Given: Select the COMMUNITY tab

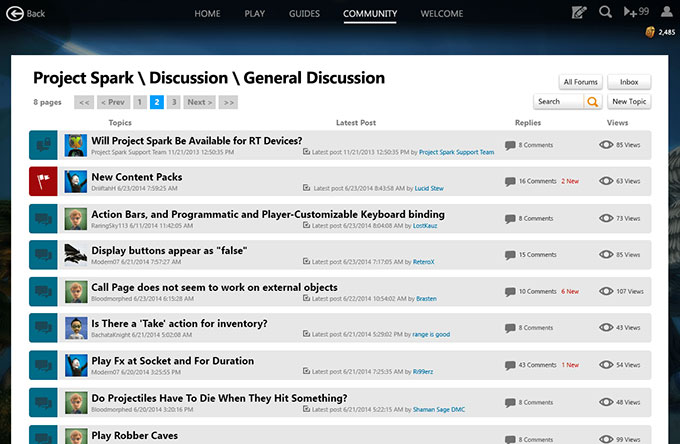Looking at the screenshot, I should click(370, 14).
